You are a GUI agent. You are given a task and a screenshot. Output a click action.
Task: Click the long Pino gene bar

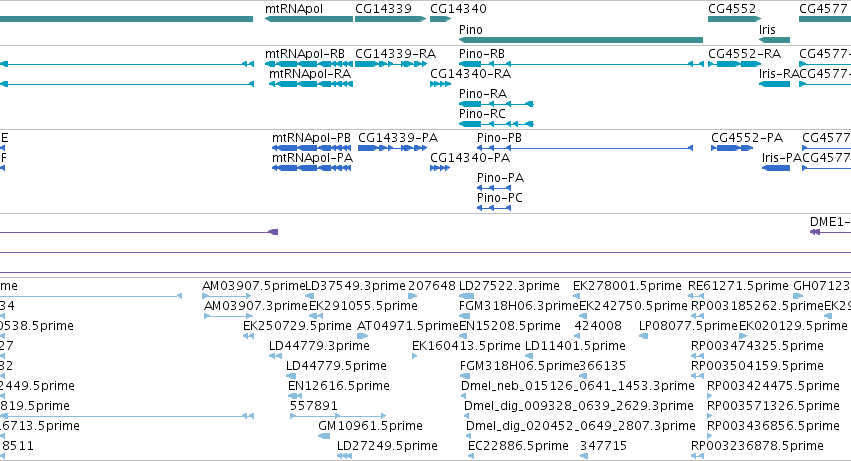581,40
